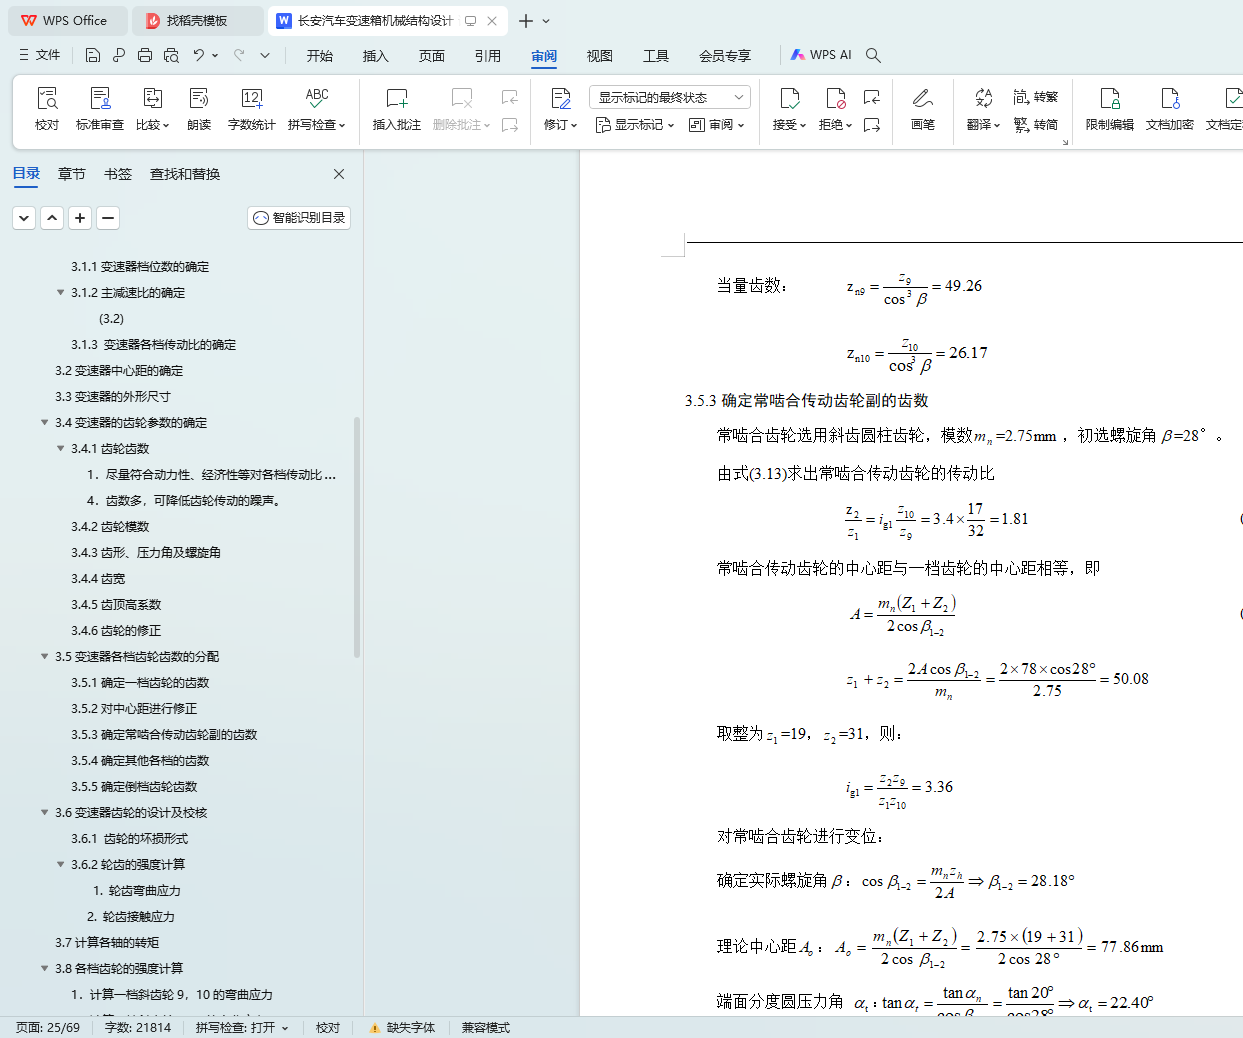Click the navigation pane scrollbar
1243x1038 pixels.
[x=357, y=537]
